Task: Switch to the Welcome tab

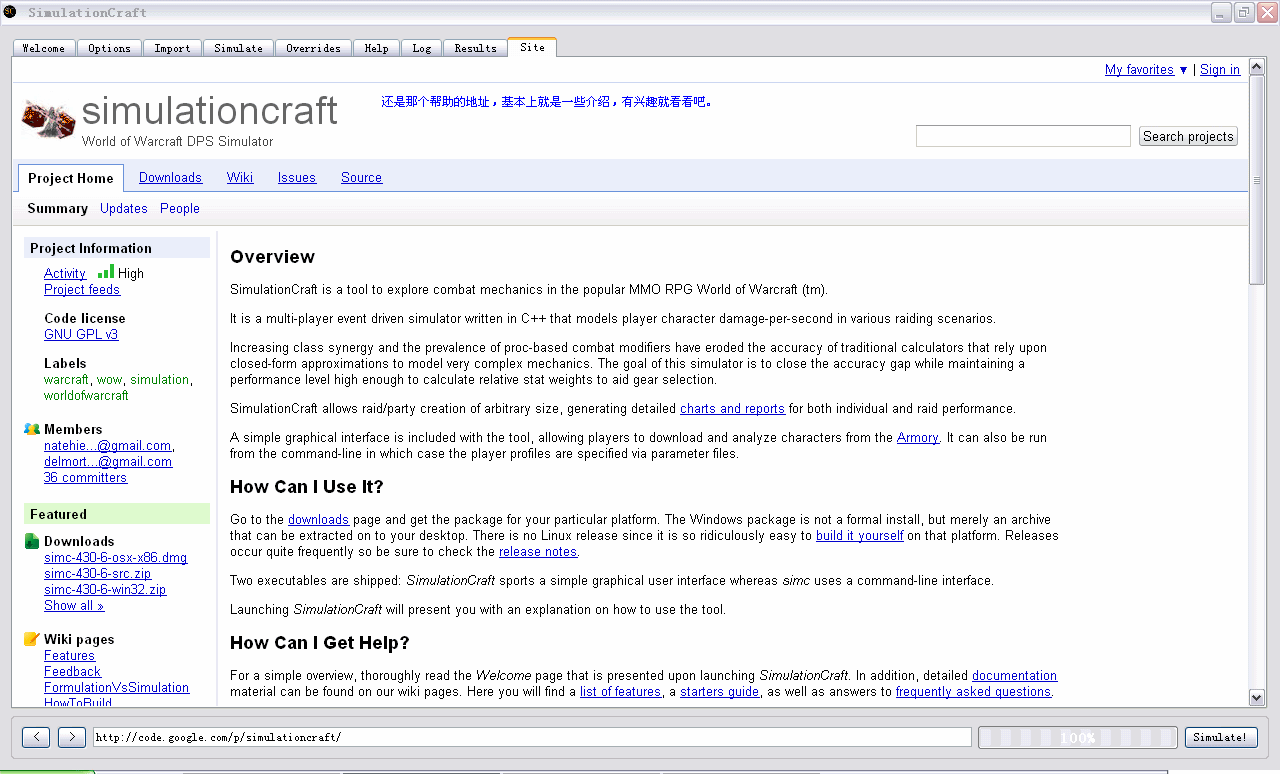Action: pos(44,48)
